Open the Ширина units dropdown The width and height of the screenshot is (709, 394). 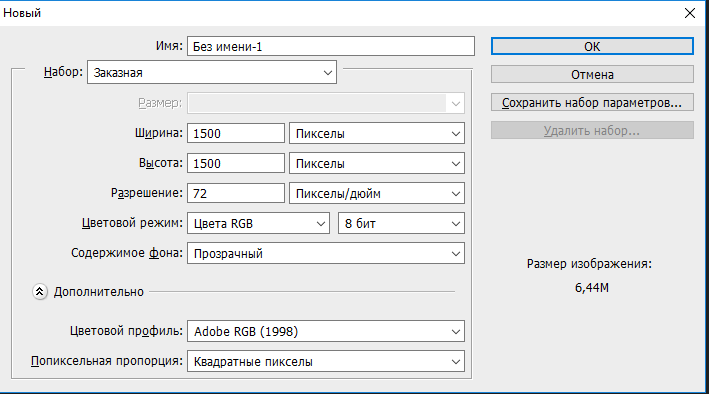(377, 133)
